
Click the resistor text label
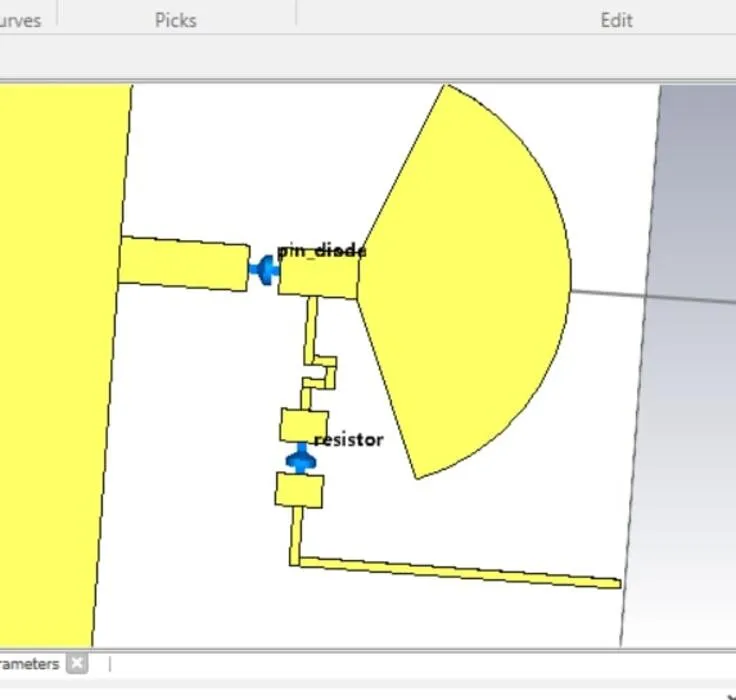[x=348, y=440]
